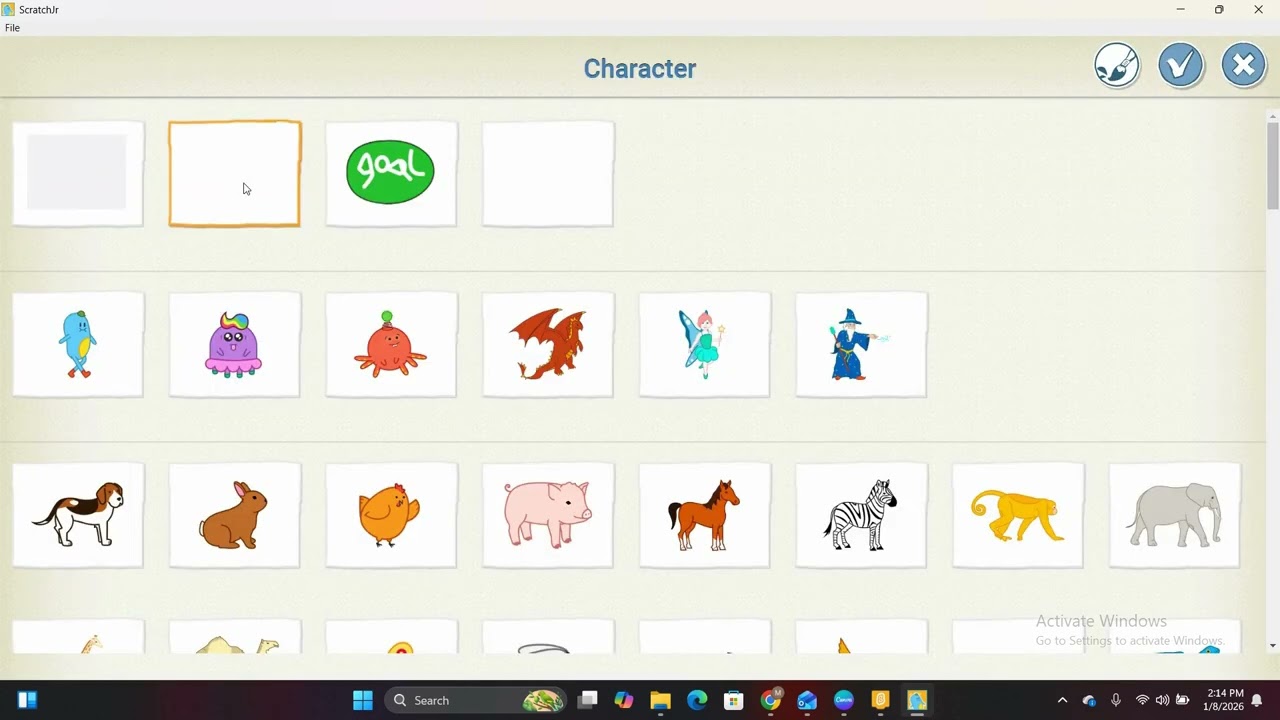The height and width of the screenshot is (720, 1280).
Task: Click the scrollbar up arrow
Action: (x=1273, y=116)
